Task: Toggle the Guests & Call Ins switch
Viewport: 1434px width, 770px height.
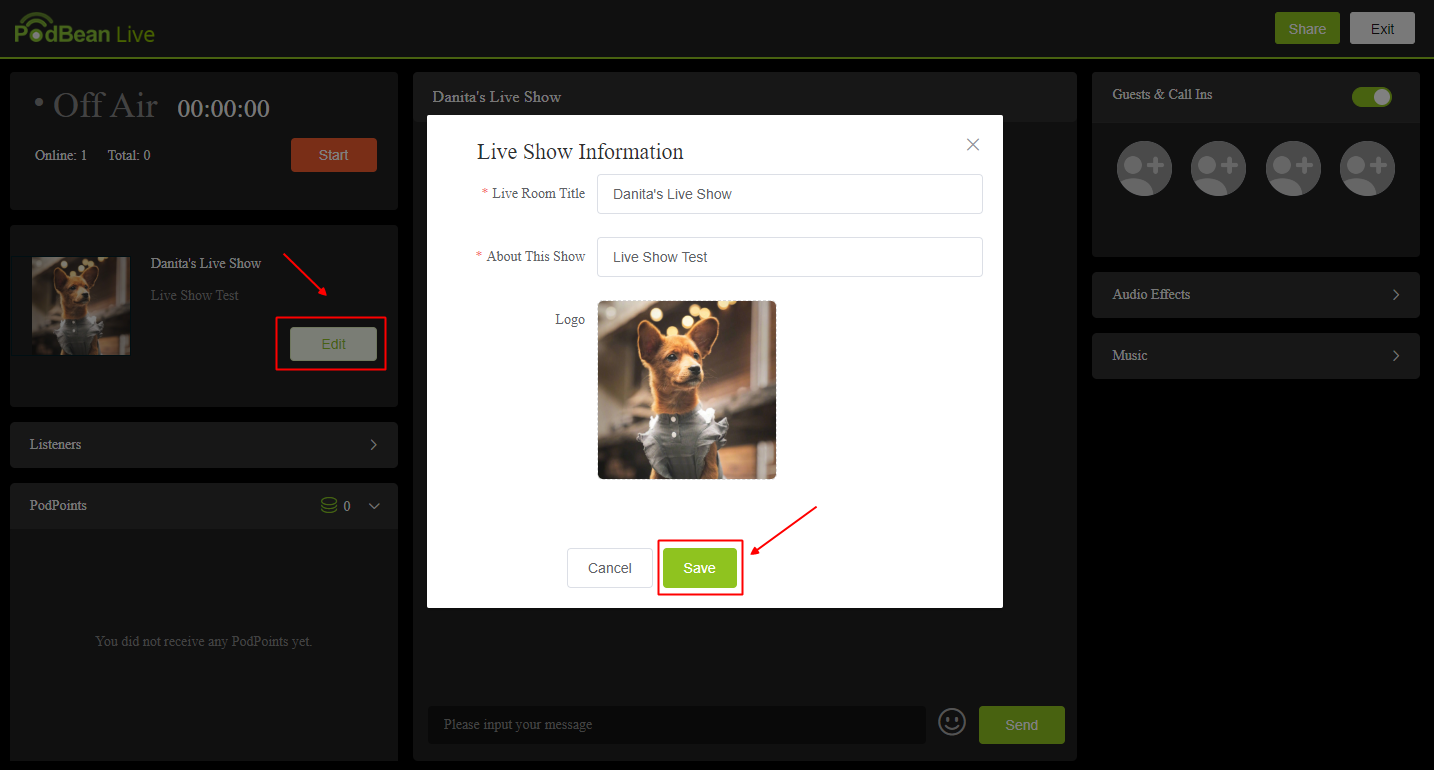Action: pos(1372,97)
